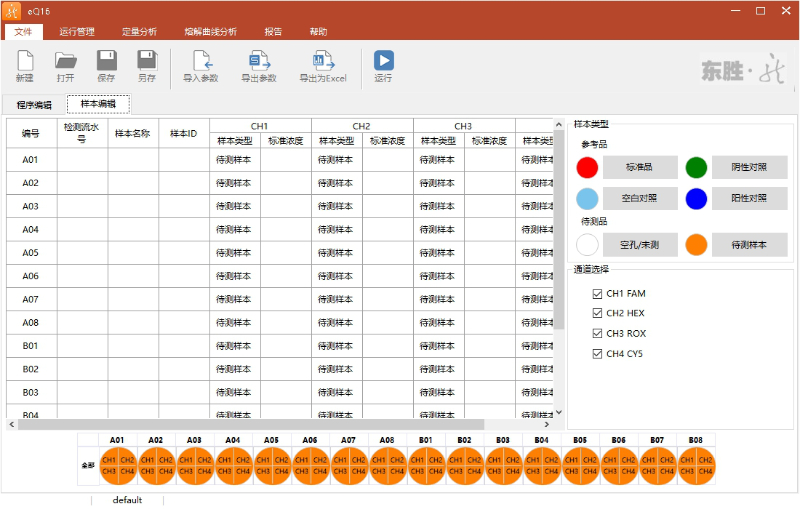The image size is (800, 509).
Task: Uncheck the CH1 FAM channel checkbox
Action: (598, 294)
